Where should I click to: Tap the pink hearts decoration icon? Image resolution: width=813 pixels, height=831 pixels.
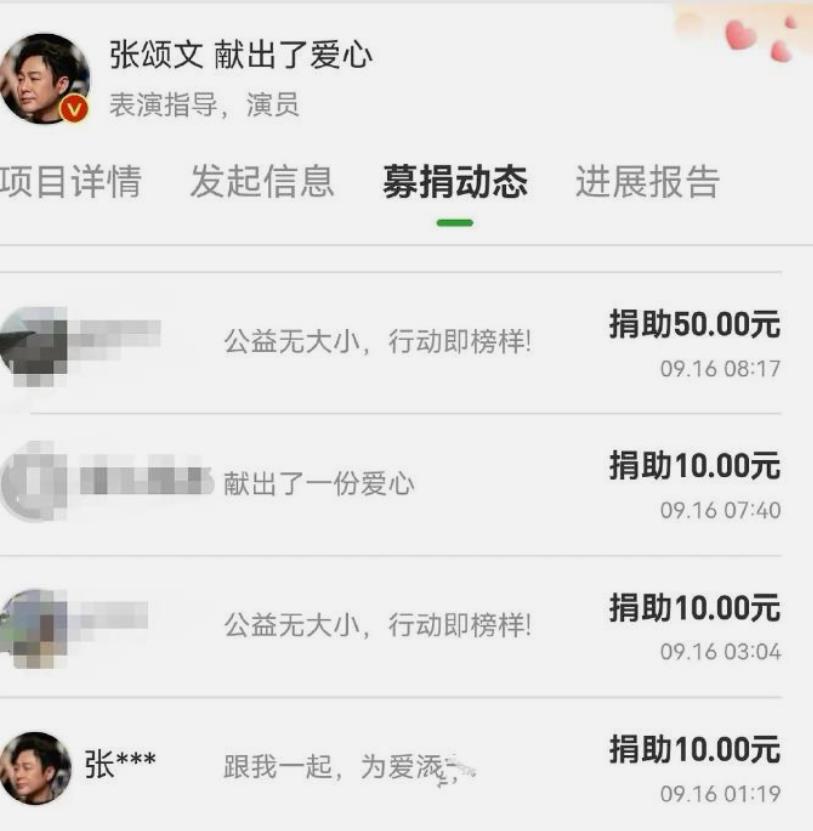point(758,39)
